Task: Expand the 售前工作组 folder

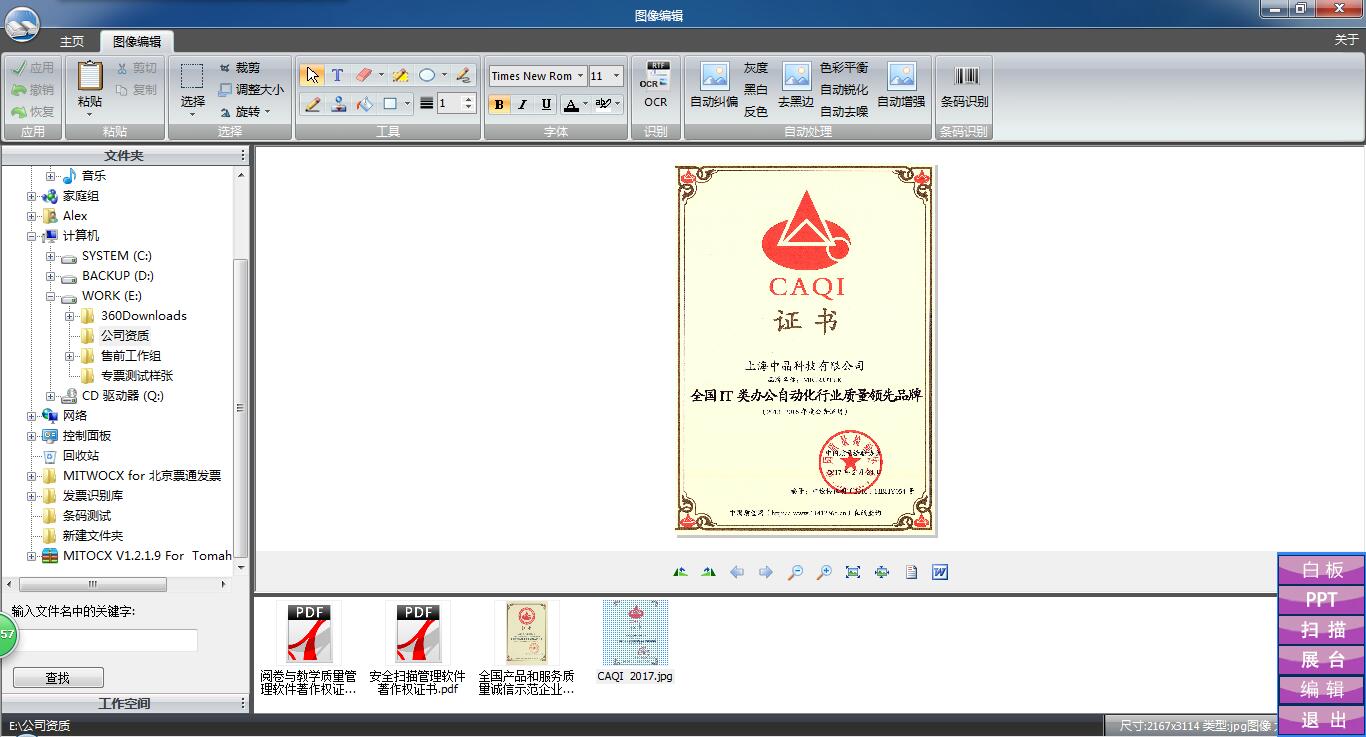Action: pyautogui.click(x=69, y=356)
